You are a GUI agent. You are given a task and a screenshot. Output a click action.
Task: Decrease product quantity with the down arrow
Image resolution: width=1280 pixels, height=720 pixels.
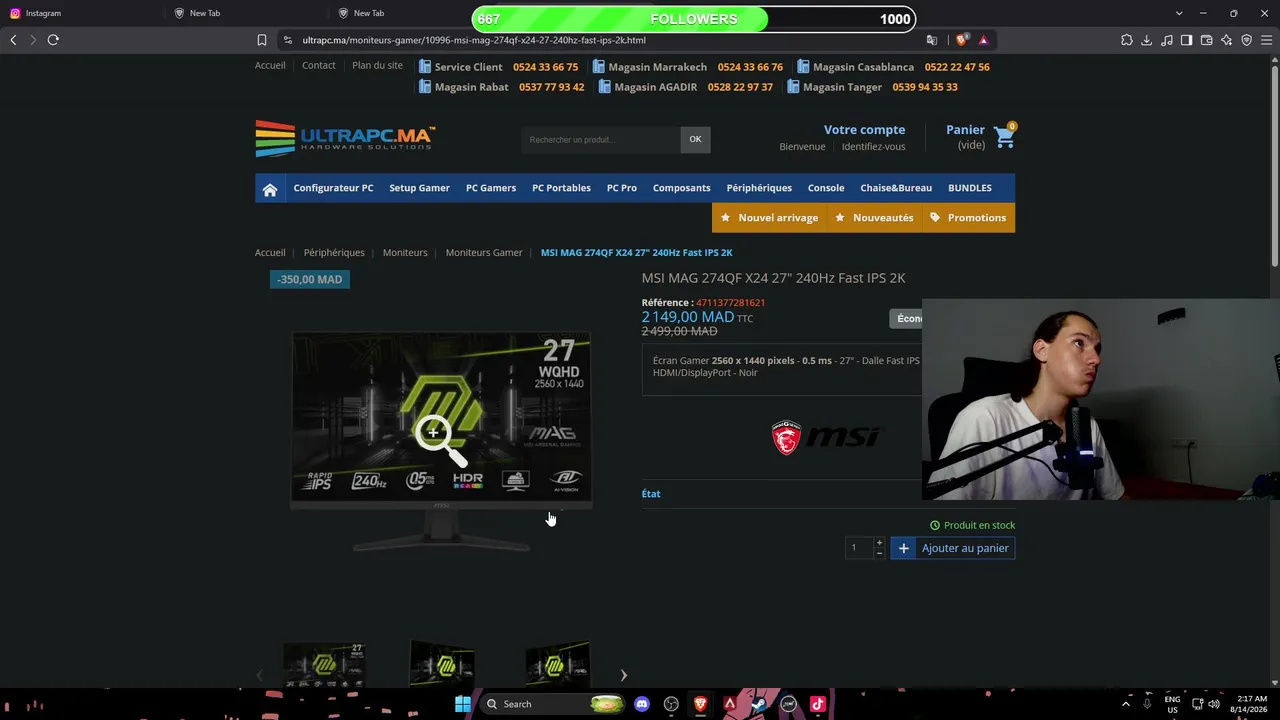[x=879, y=553]
